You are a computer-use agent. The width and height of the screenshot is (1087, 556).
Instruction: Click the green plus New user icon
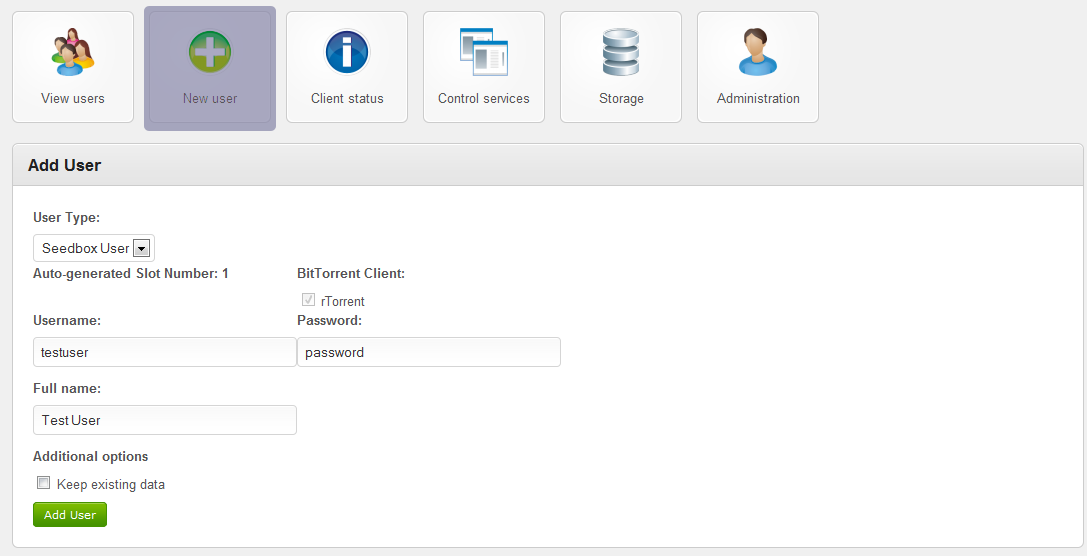pyautogui.click(x=210, y=52)
